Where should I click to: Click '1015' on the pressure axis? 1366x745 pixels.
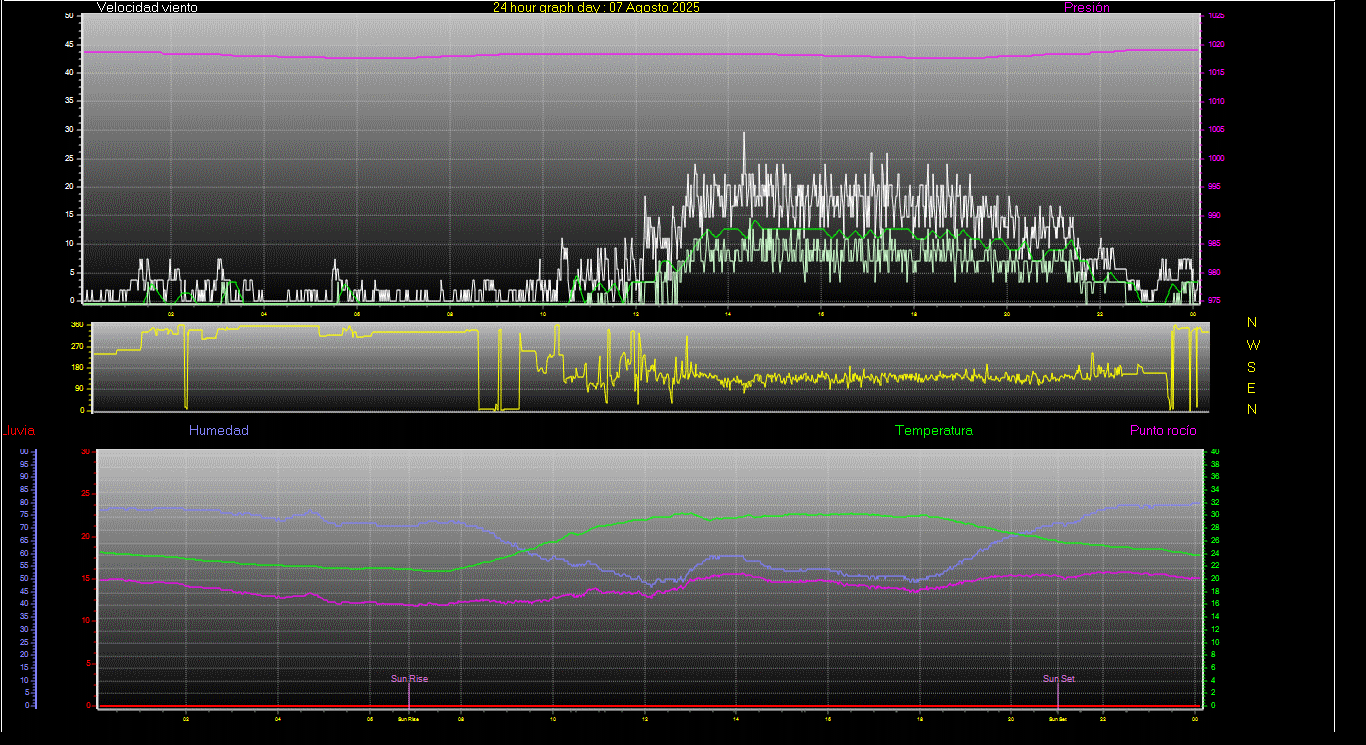point(1216,73)
